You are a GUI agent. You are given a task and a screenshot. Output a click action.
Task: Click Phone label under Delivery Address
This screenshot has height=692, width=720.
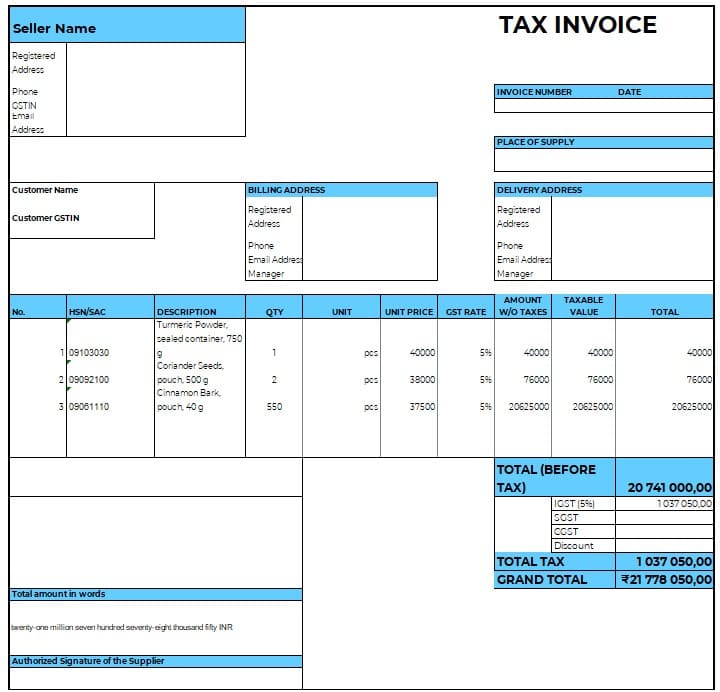coord(510,246)
